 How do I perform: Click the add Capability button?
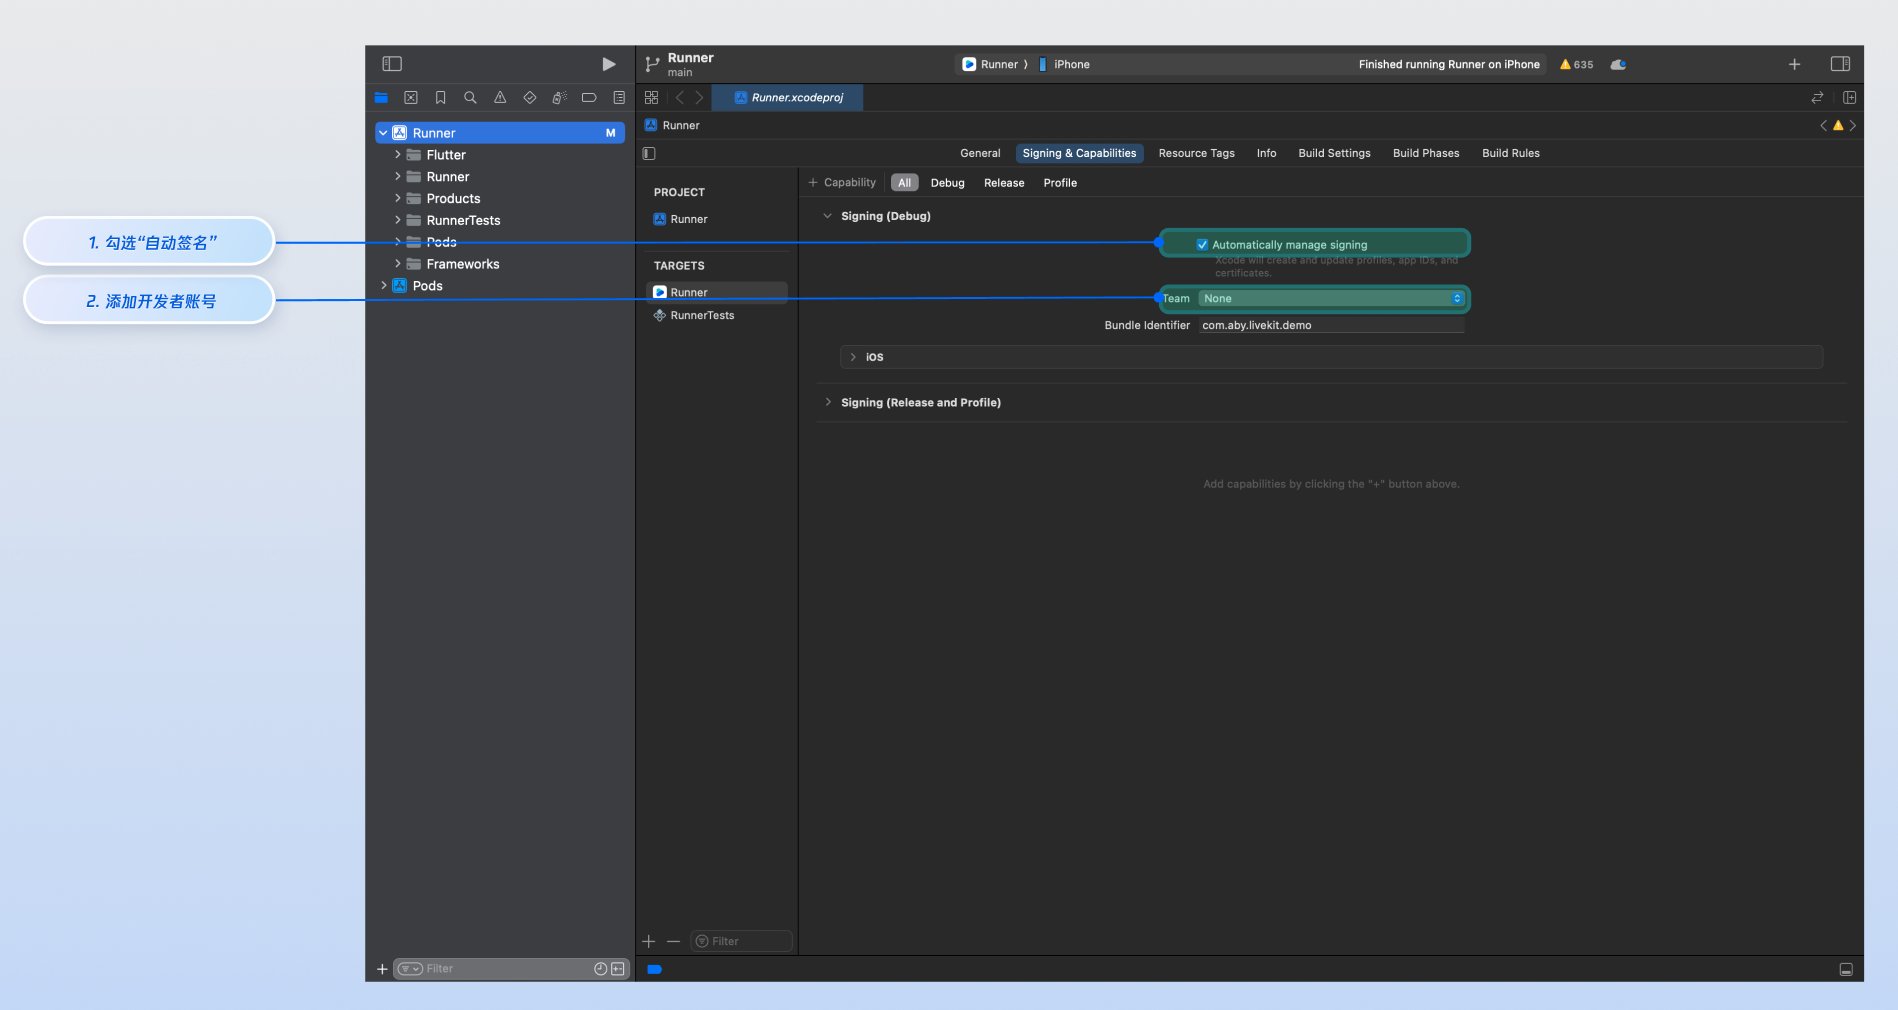(x=842, y=183)
